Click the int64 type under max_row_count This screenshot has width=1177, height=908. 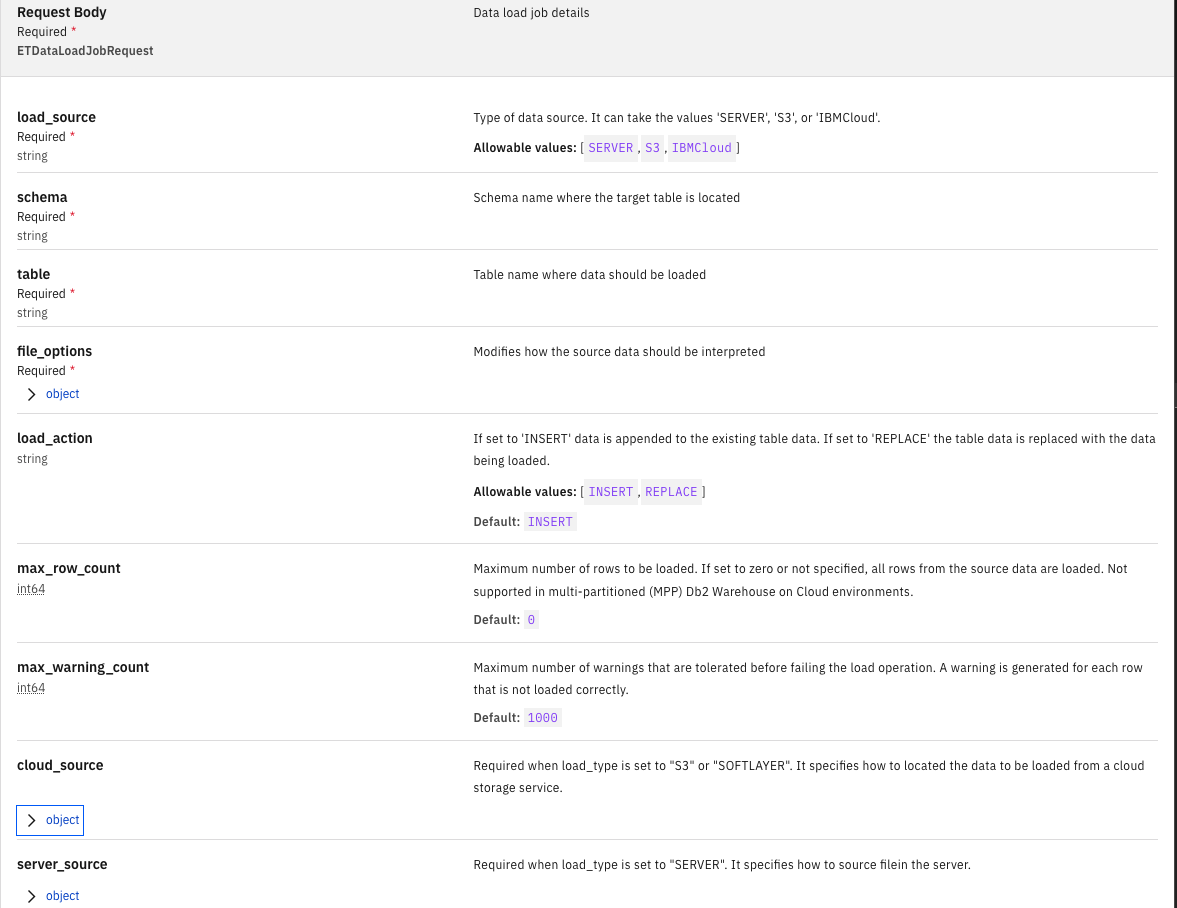coord(31,589)
